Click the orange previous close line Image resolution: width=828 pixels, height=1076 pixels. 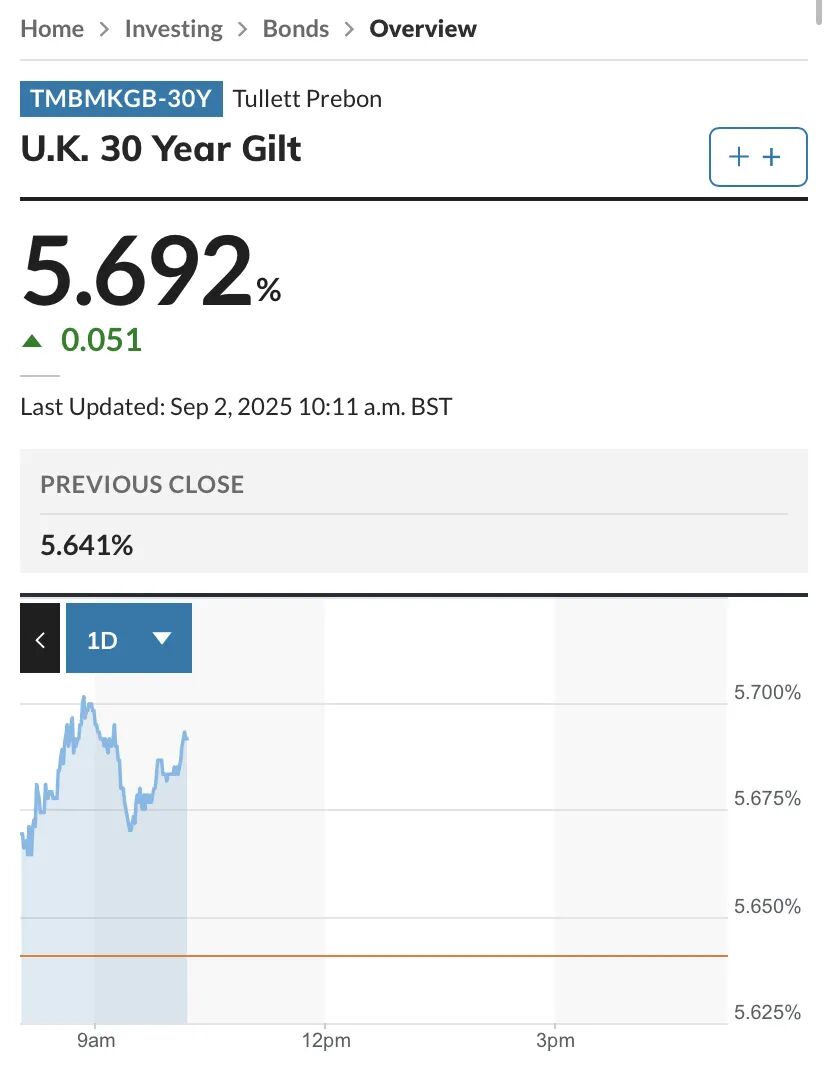pyautogui.click(x=450, y=956)
